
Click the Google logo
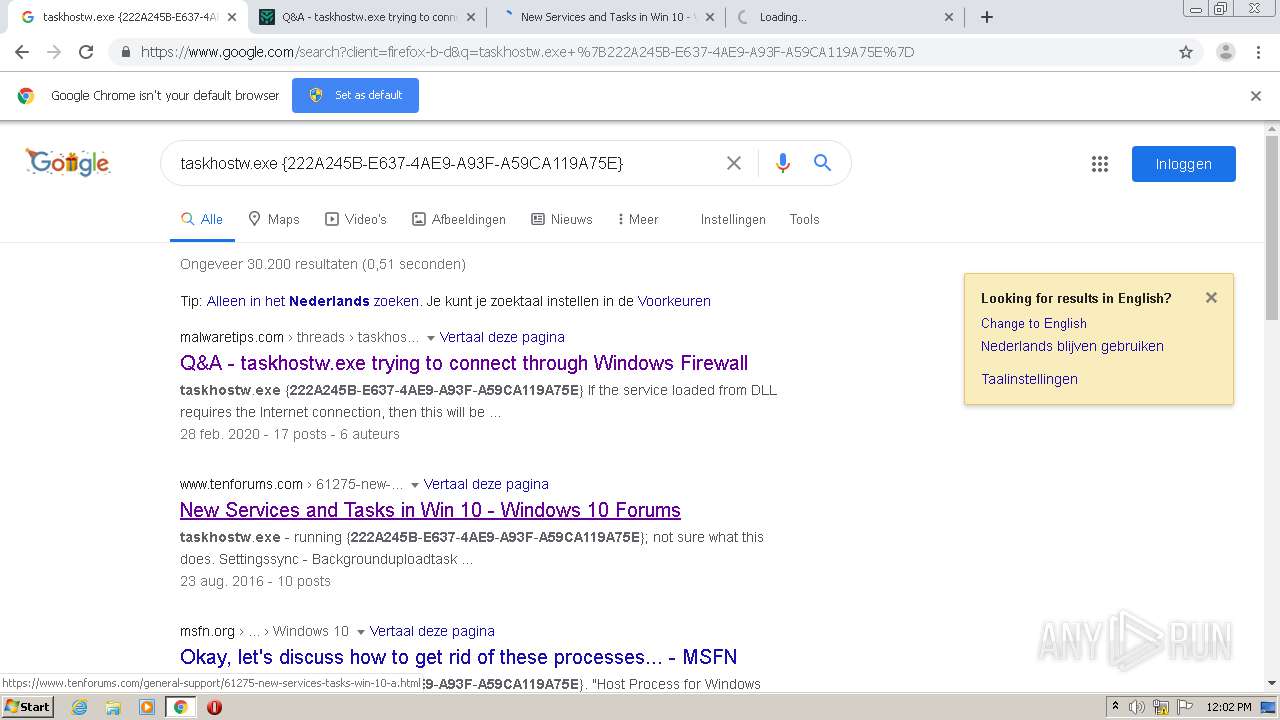click(68, 162)
